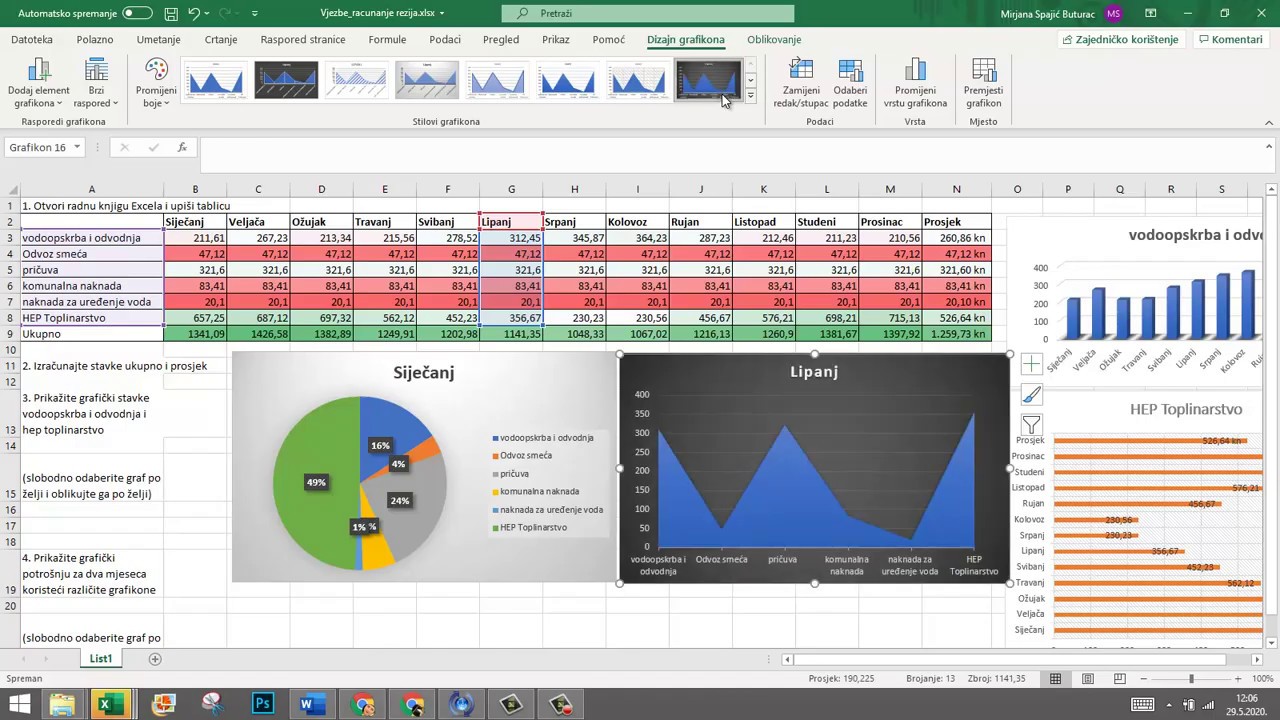Open Photoshop from the taskbar
Viewport: 1280px width, 720px height.
click(x=262, y=704)
